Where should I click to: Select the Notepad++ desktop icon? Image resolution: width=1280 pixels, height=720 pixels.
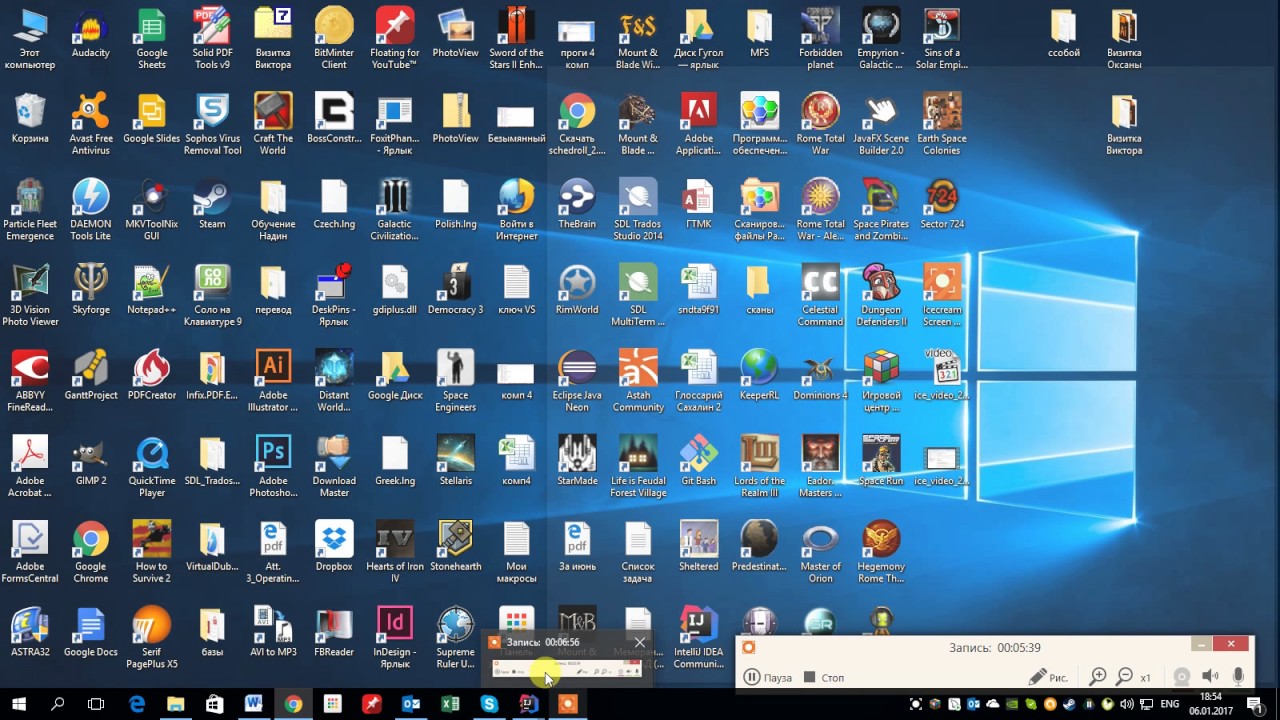[x=152, y=291]
